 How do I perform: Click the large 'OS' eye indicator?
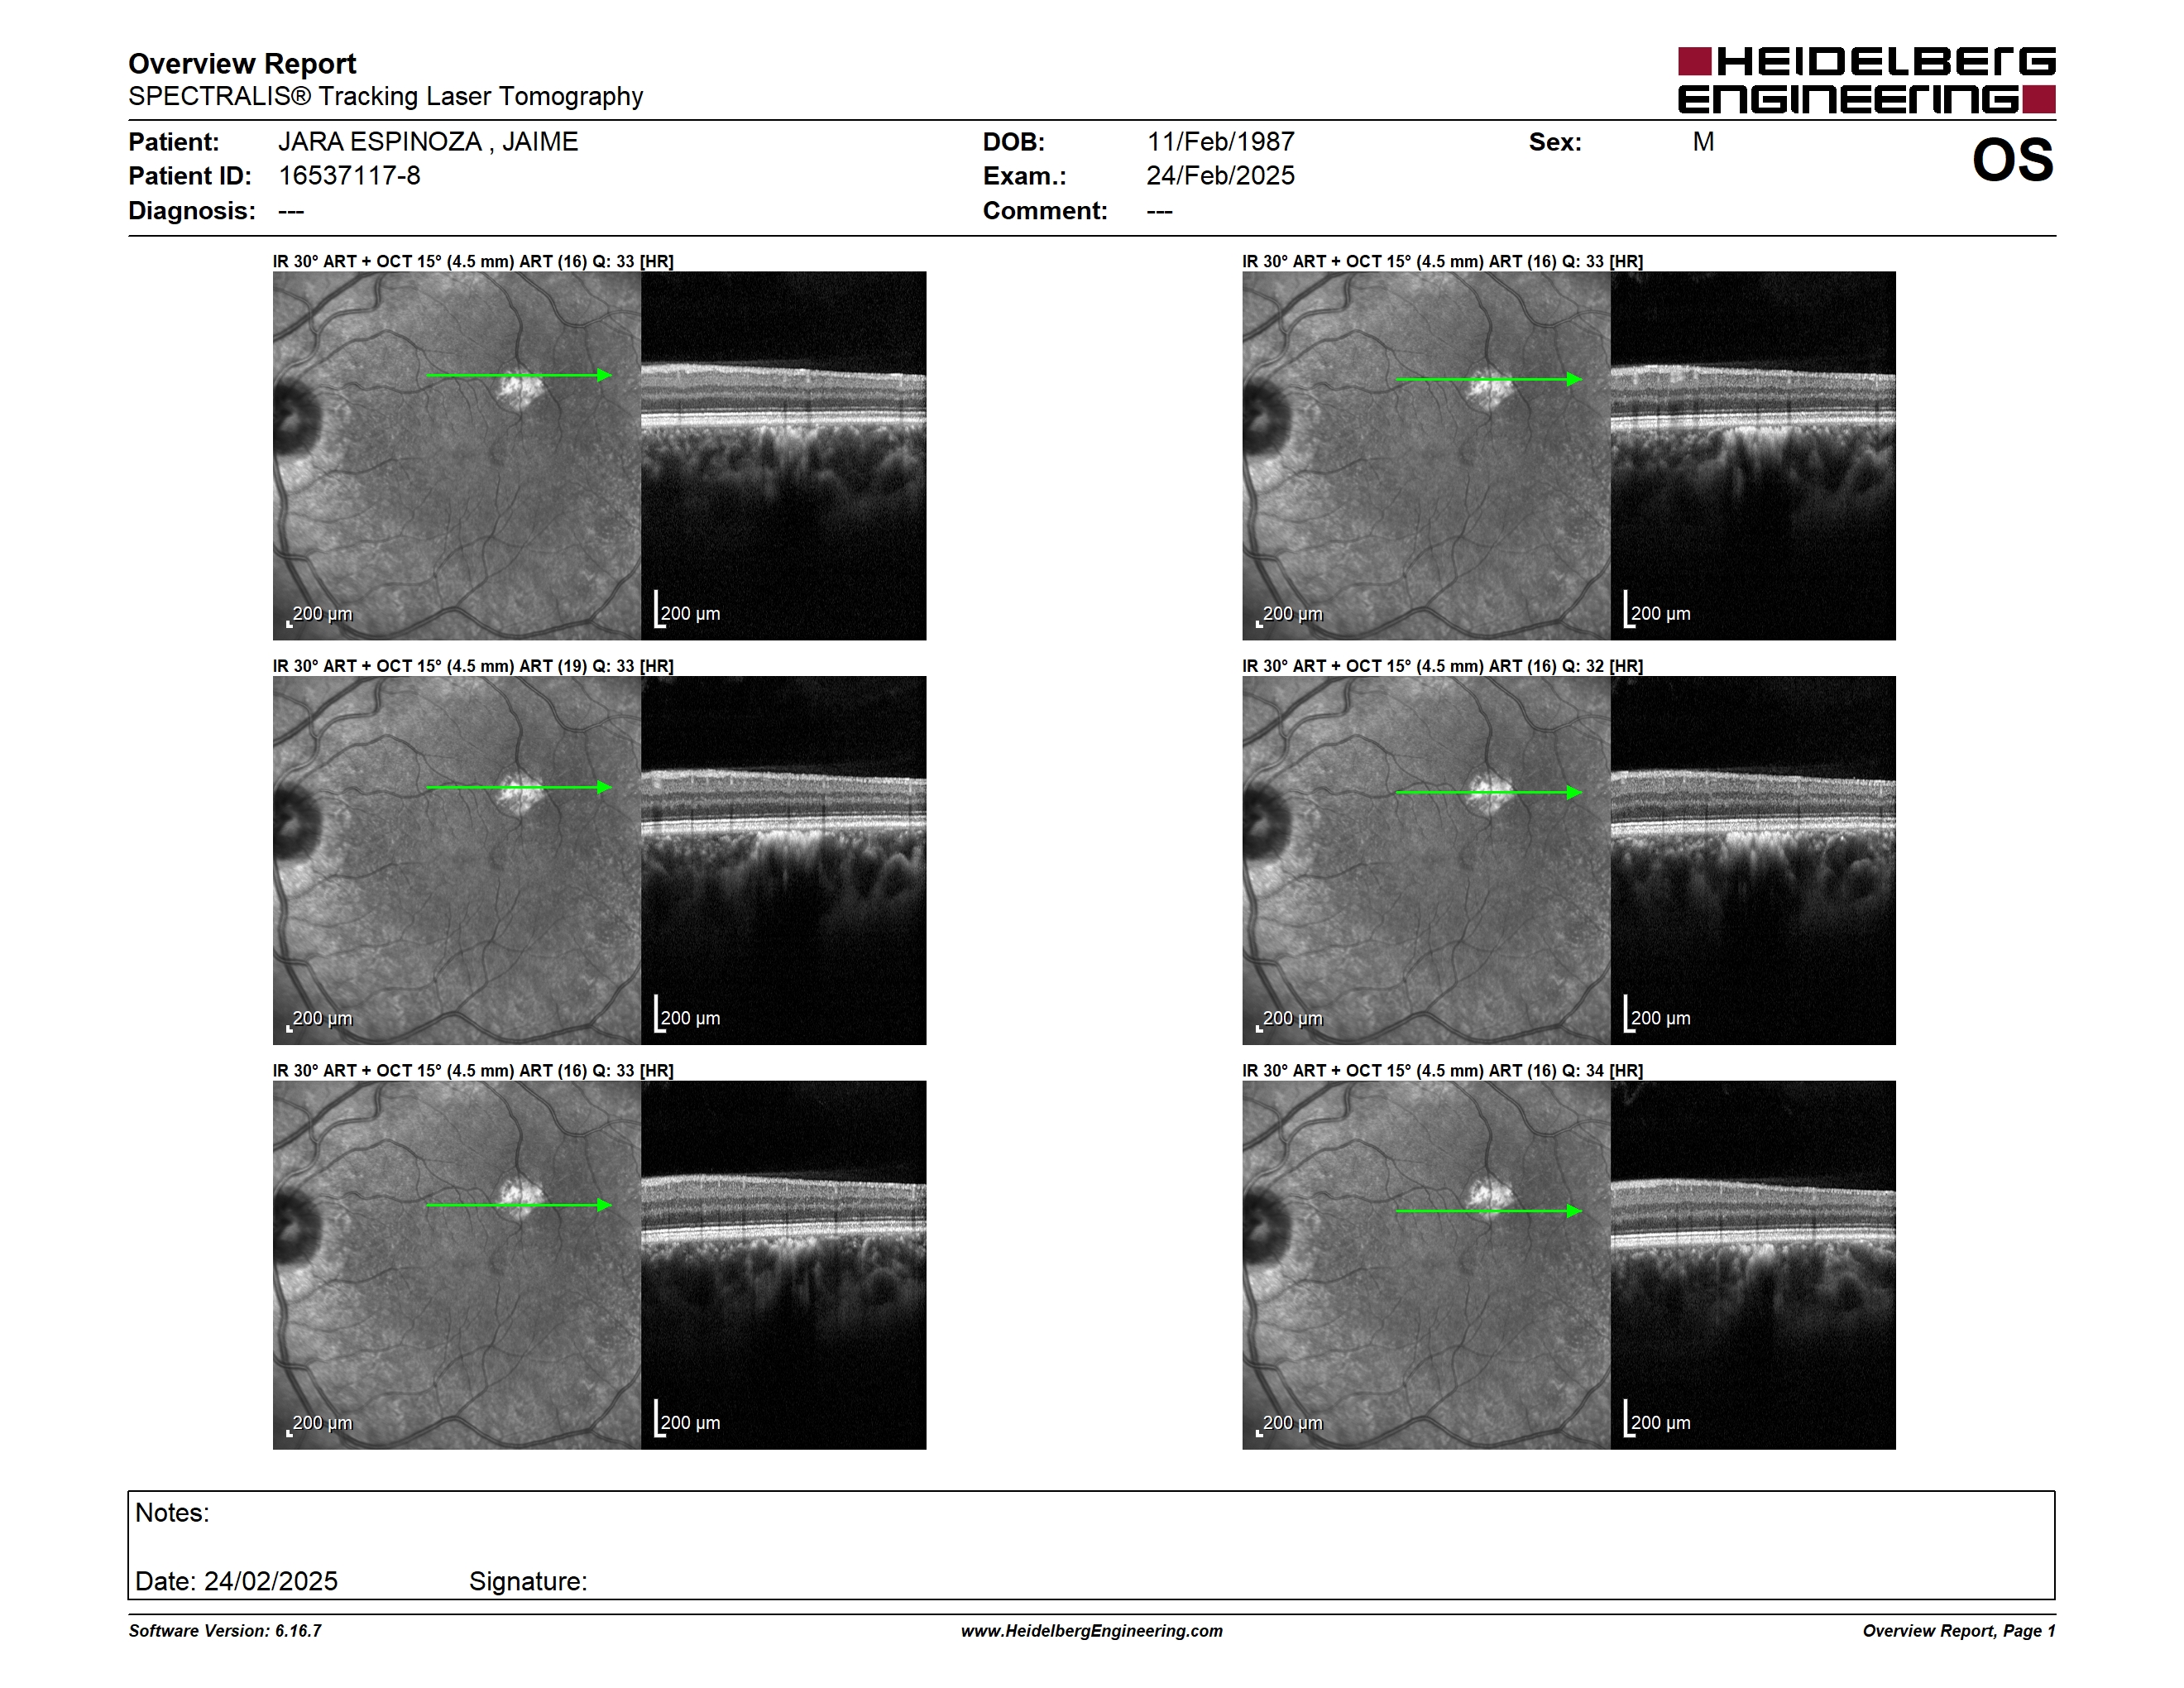pos(2012,160)
